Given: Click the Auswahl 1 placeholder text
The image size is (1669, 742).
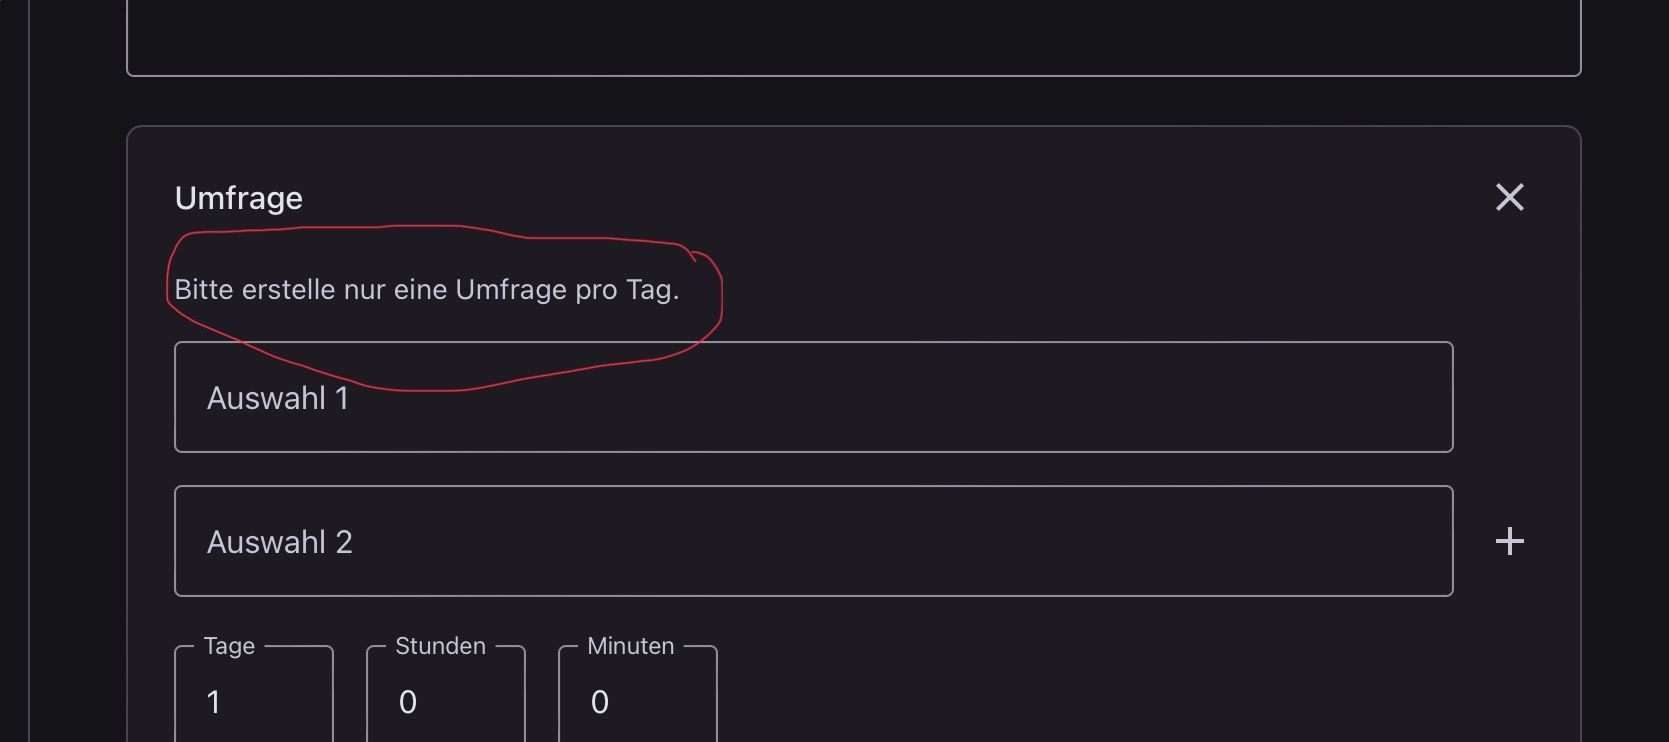Looking at the screenshot, I should coord(278,398).
